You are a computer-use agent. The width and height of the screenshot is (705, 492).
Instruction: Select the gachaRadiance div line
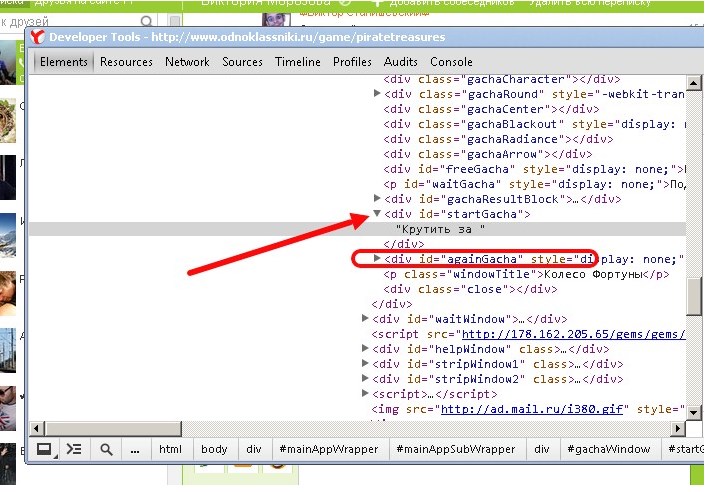coord(498,139)
